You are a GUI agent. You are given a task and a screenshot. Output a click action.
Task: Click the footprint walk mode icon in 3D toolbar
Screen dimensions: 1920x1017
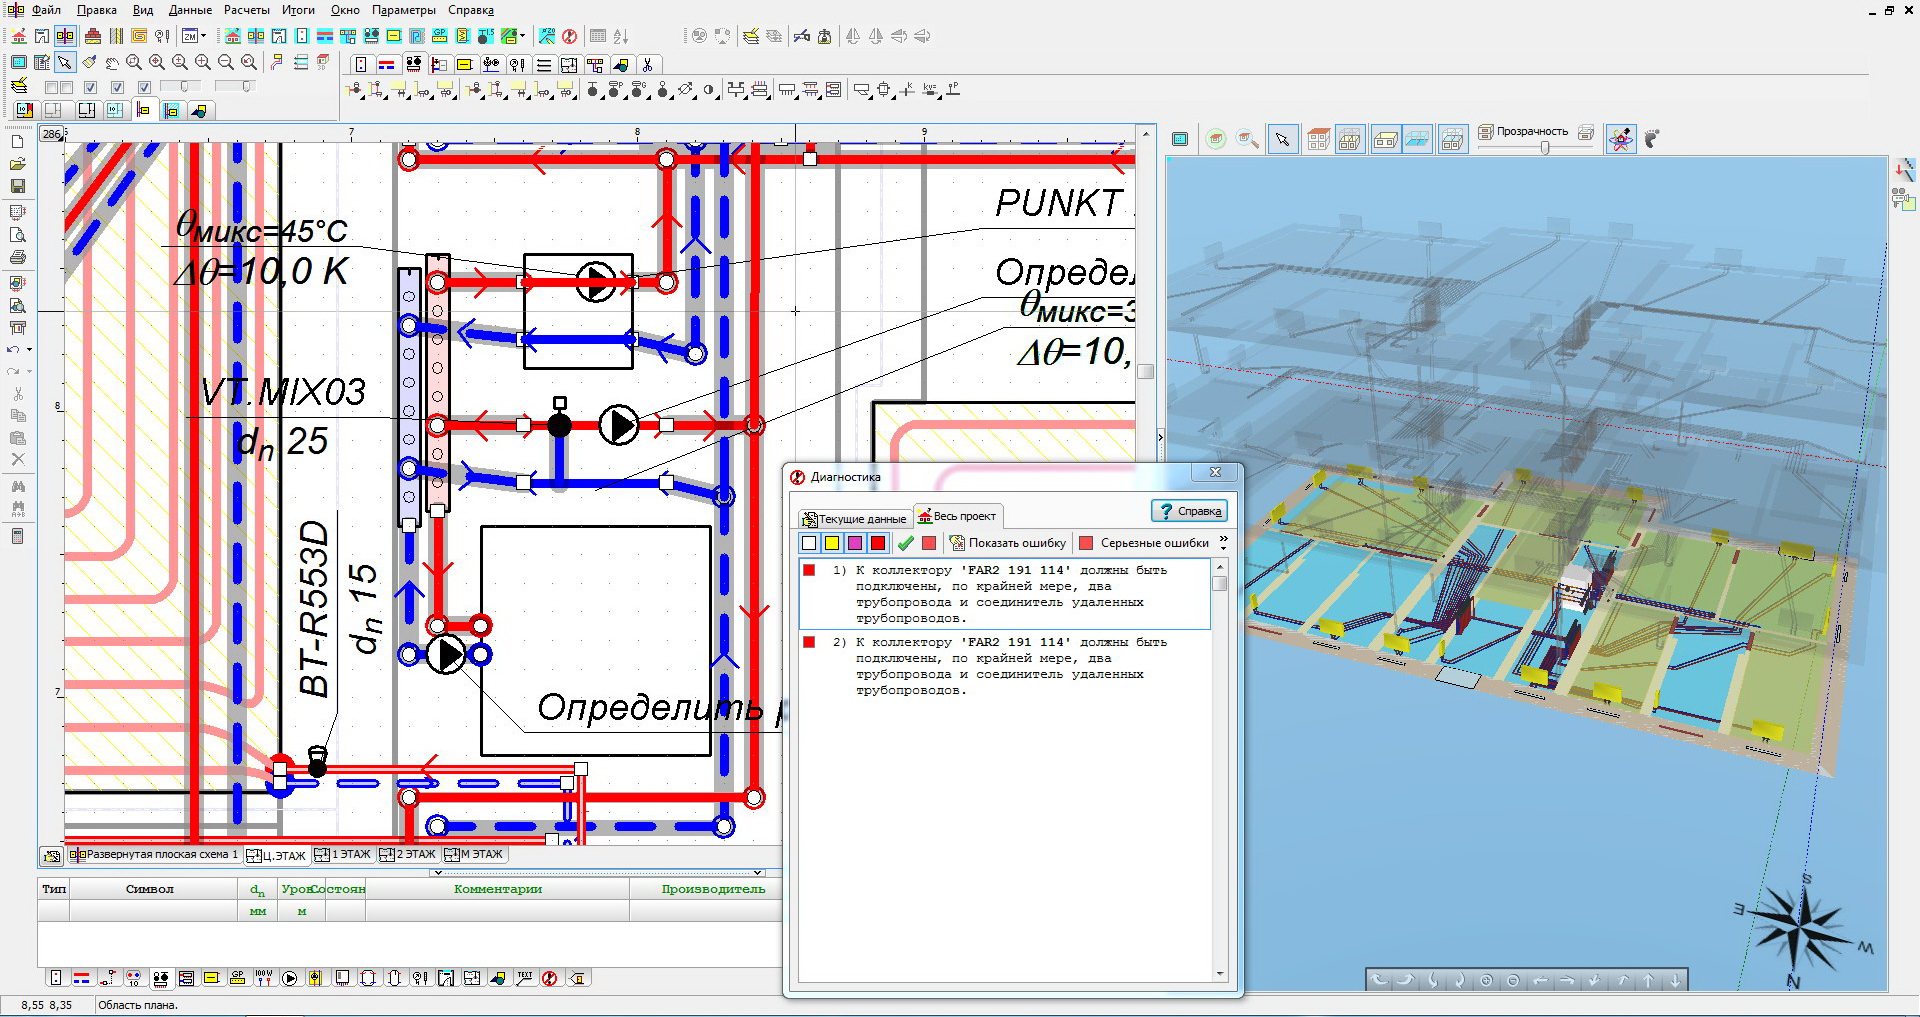point(1651,139)
